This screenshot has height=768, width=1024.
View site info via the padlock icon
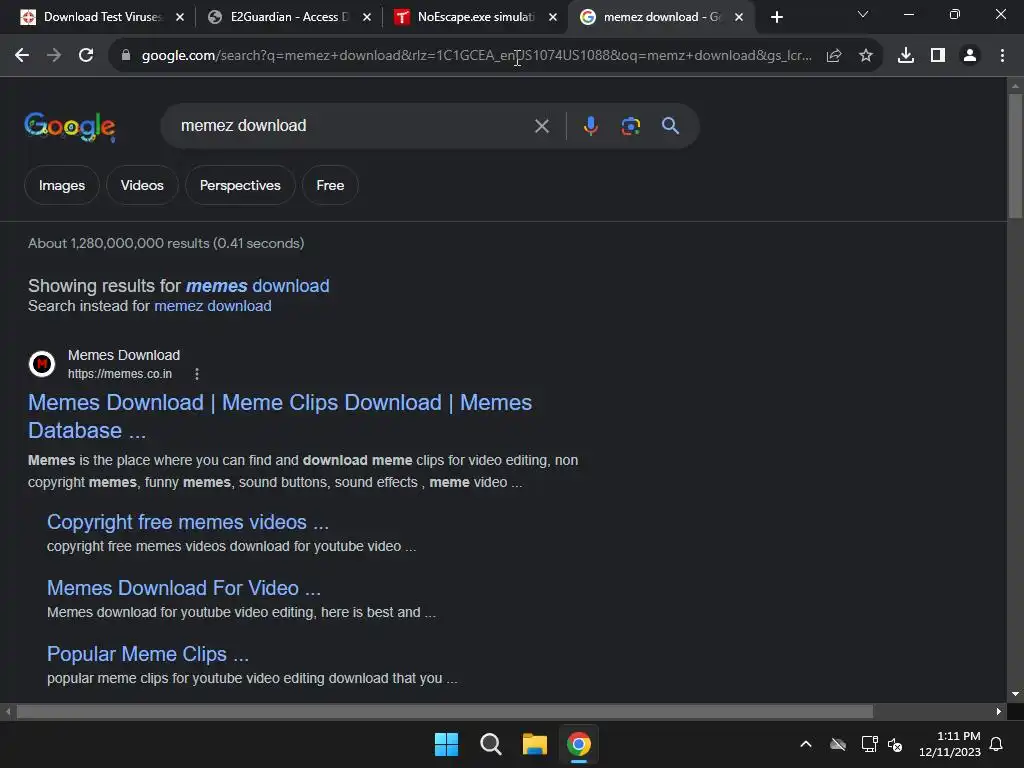pos(126,56)
